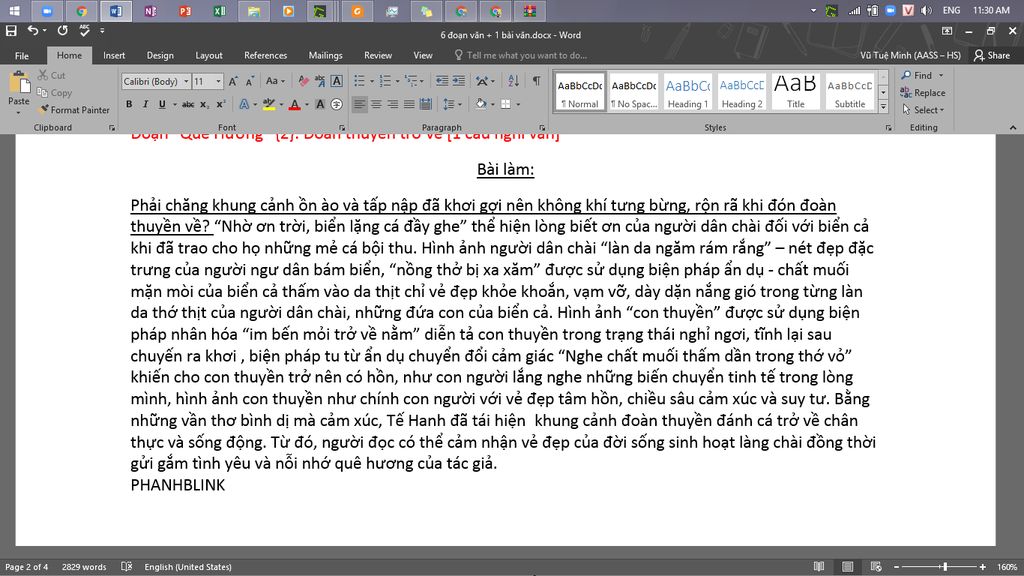
Task: Click the Sort A-Z icon
Action: click(x=513, y=81)
